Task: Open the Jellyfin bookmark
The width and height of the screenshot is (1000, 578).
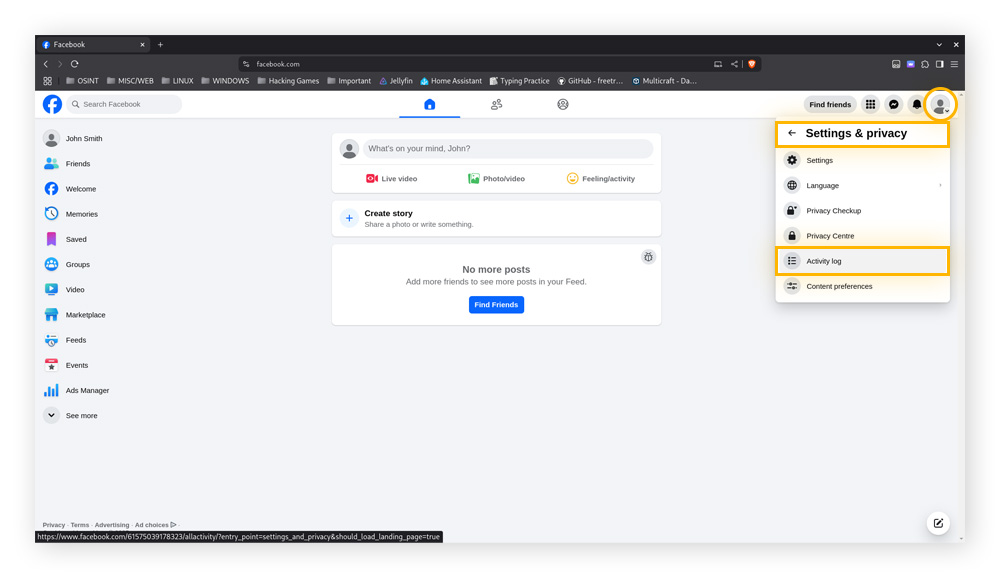Action: pos(396,81)
